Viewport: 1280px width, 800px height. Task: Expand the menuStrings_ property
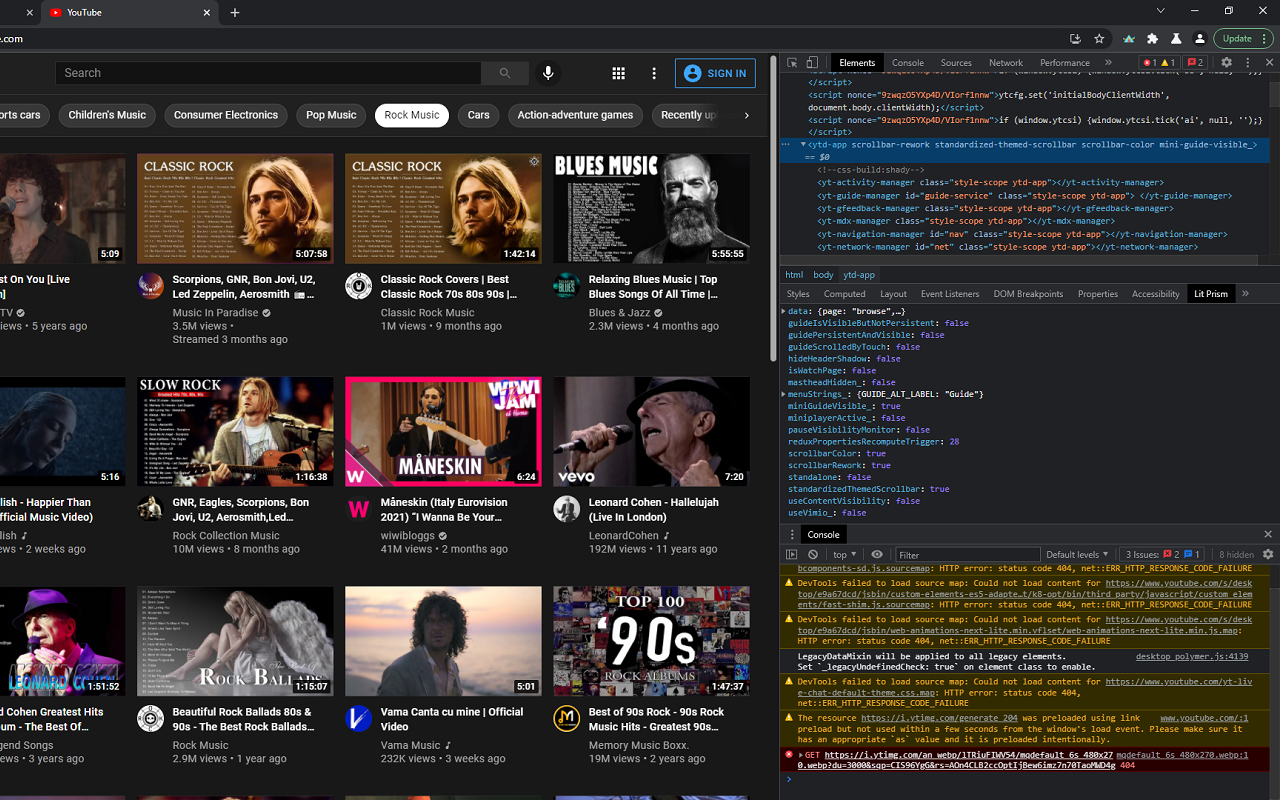[x=785, y=394]
